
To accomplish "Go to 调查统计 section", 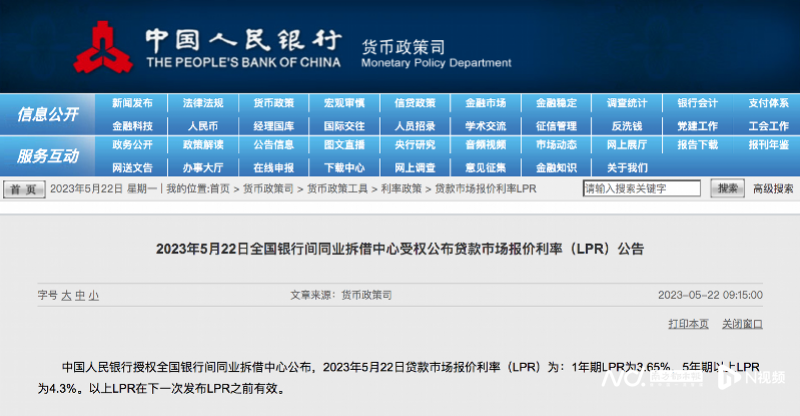I will 627,103.
